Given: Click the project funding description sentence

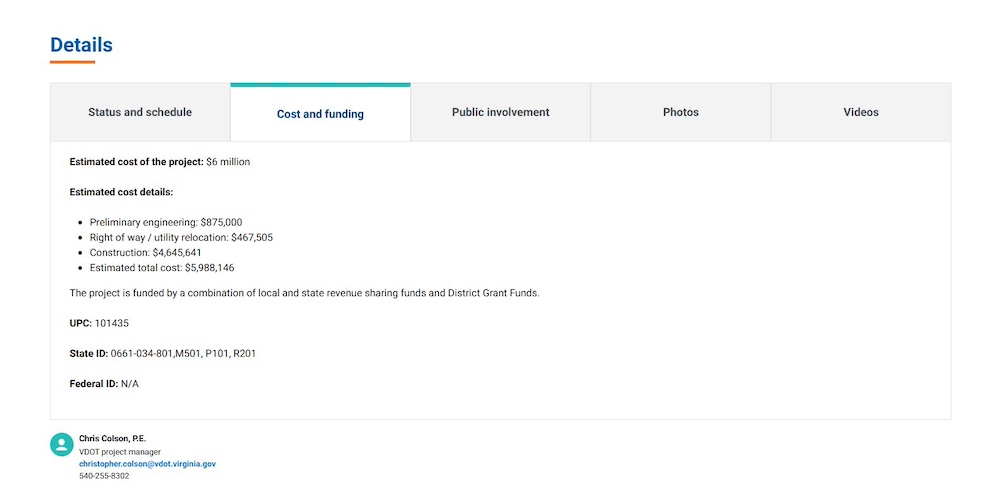Looking at the screenshot, I should (304, 293).
